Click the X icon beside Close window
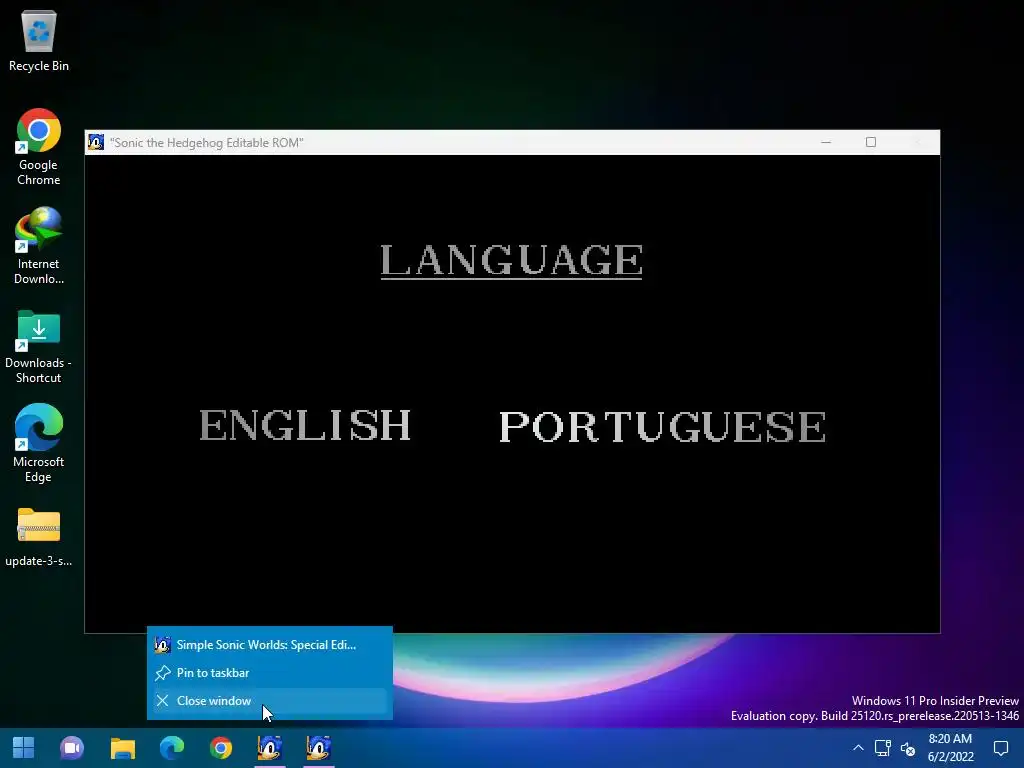The image size is (1024, 768). (163, 701)
